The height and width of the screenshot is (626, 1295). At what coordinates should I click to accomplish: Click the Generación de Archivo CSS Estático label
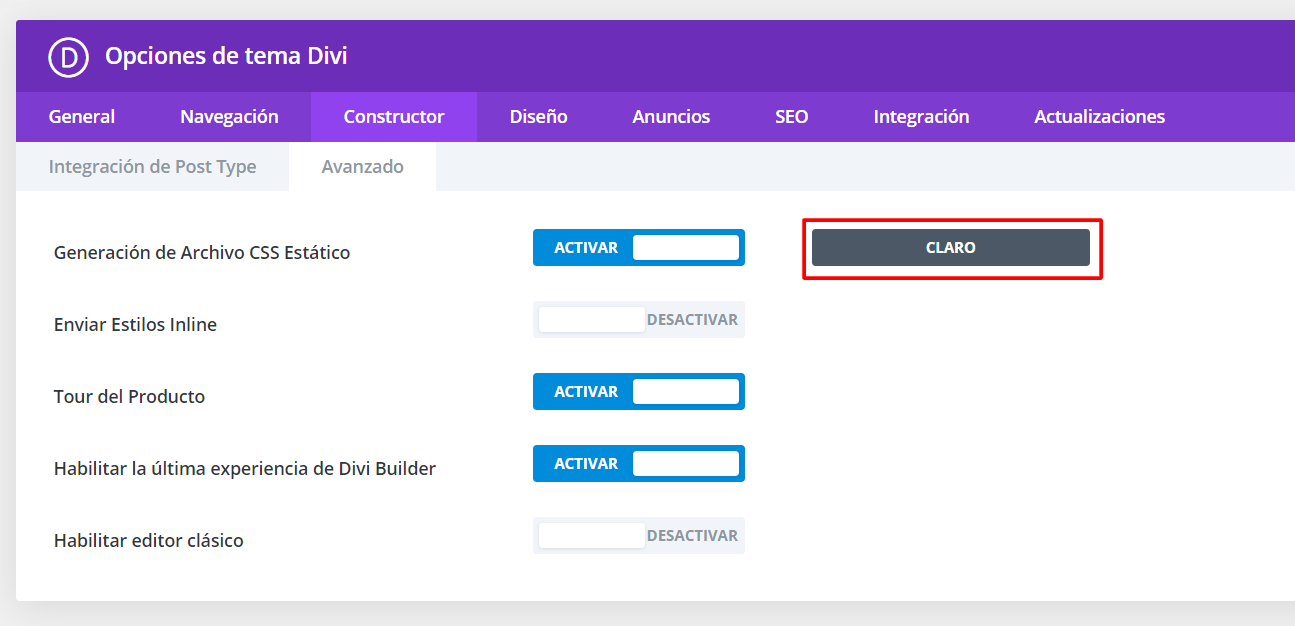(202, 253)
